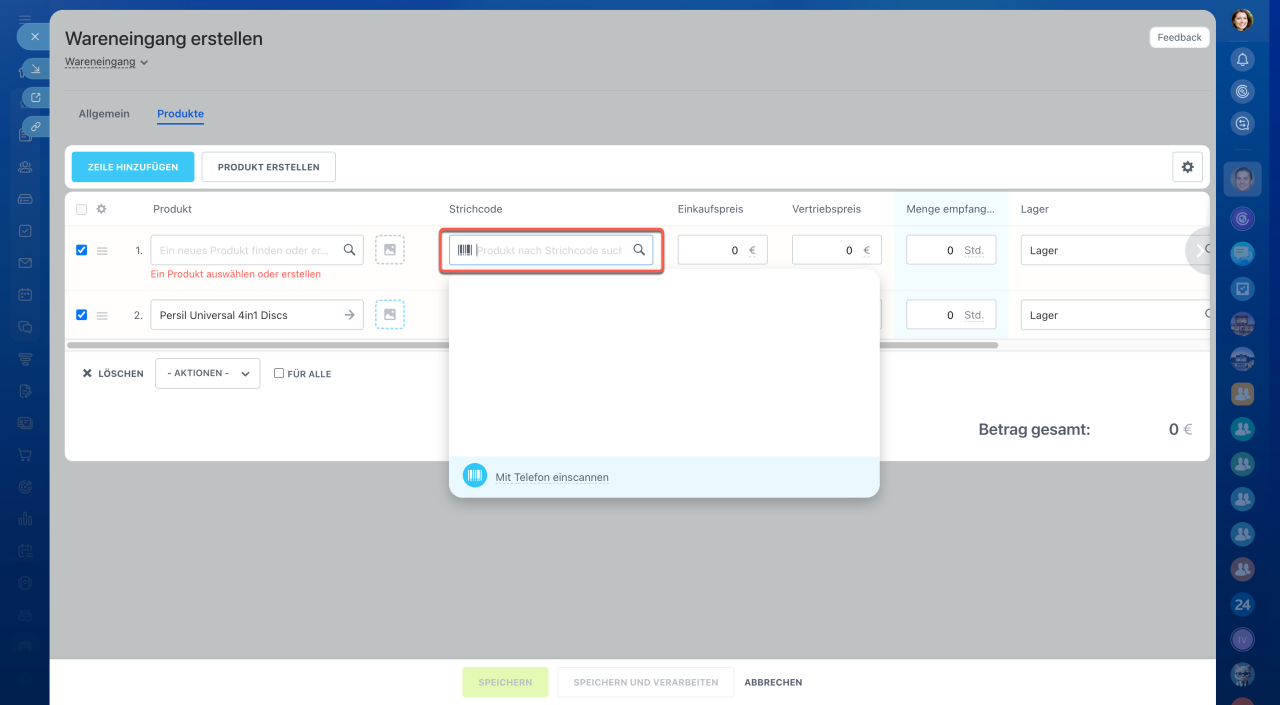This screenshot has width=1280, height=705.
Task: Click the 'Betrag gesamt:' label
Action: tap(1034, 429)
